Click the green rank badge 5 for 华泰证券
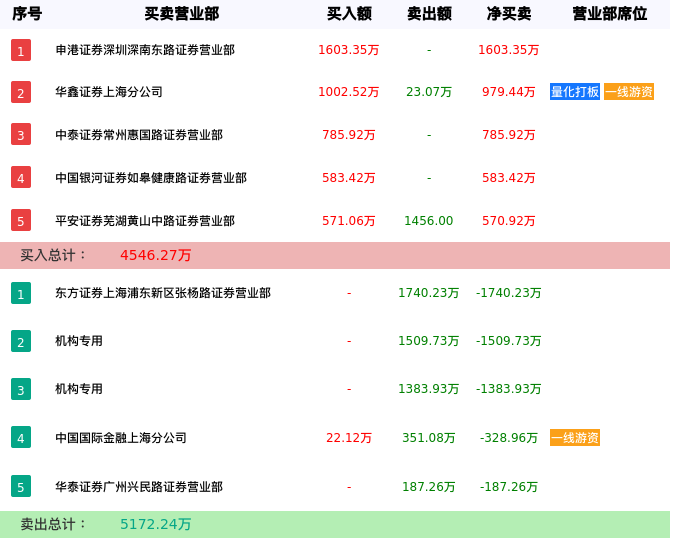Viewport: 676px width, 540px height. (x=21, y=486)
